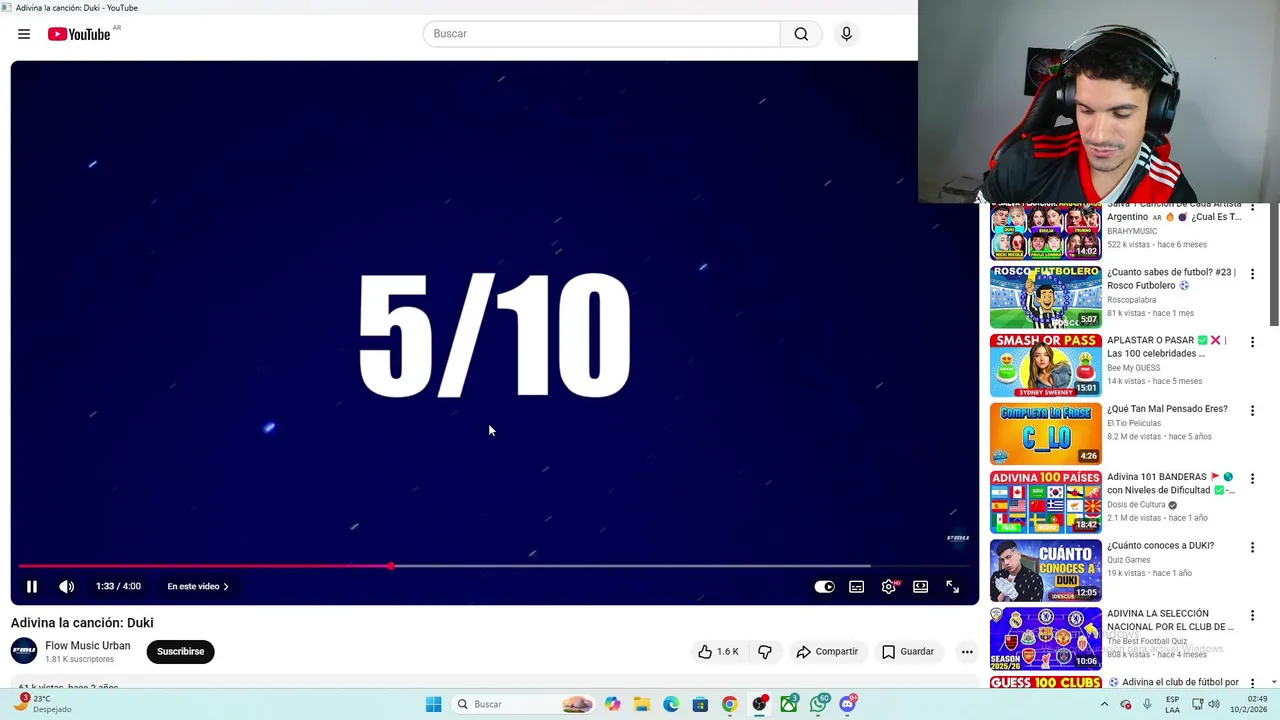Open Copilot from the taskbar
This screenshot has width=1280, height=720.
[612, 704]
